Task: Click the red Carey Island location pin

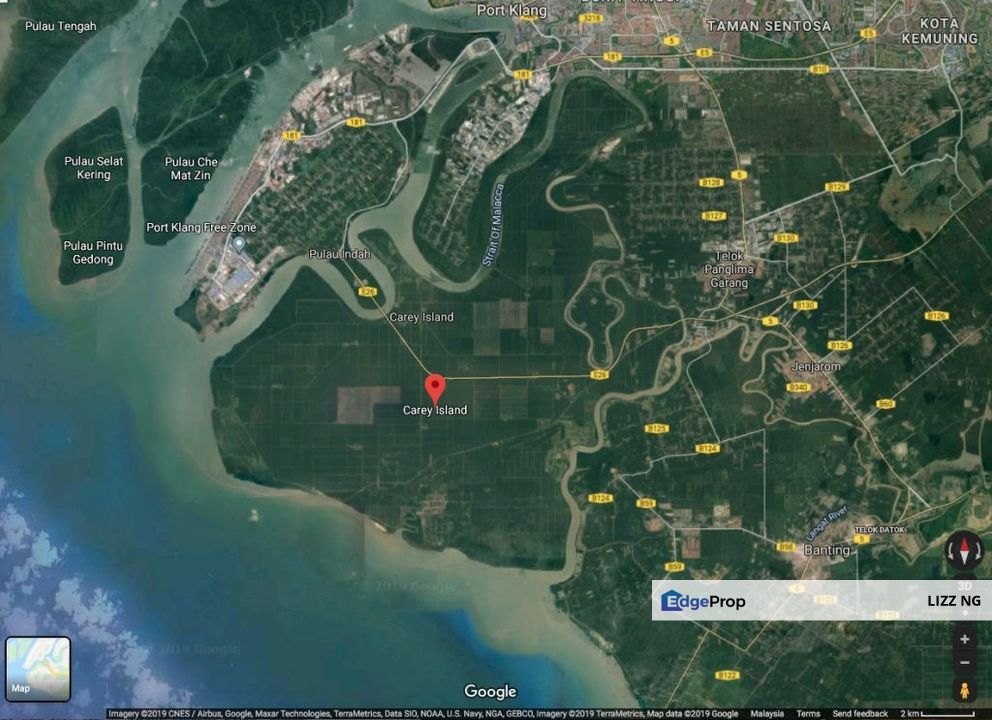Action: pyautogui.click(x=435, y=387)
